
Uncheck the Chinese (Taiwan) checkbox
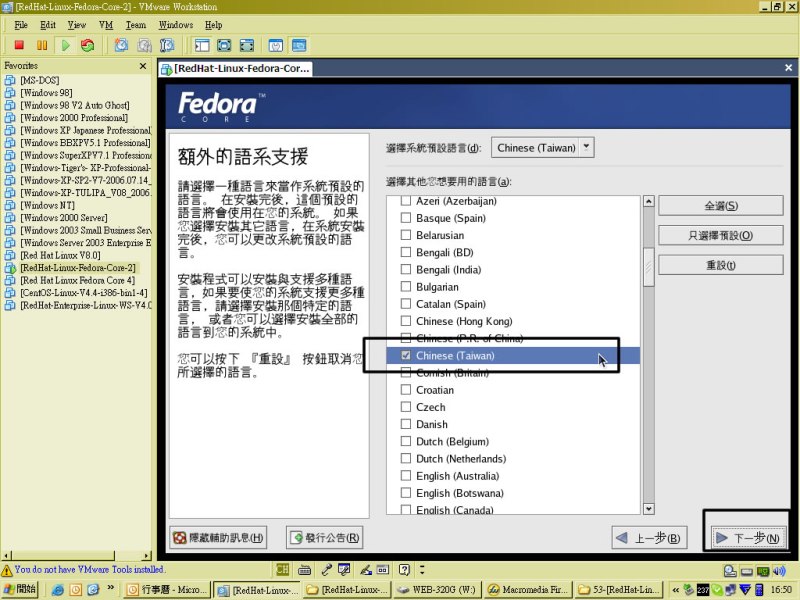406,355
